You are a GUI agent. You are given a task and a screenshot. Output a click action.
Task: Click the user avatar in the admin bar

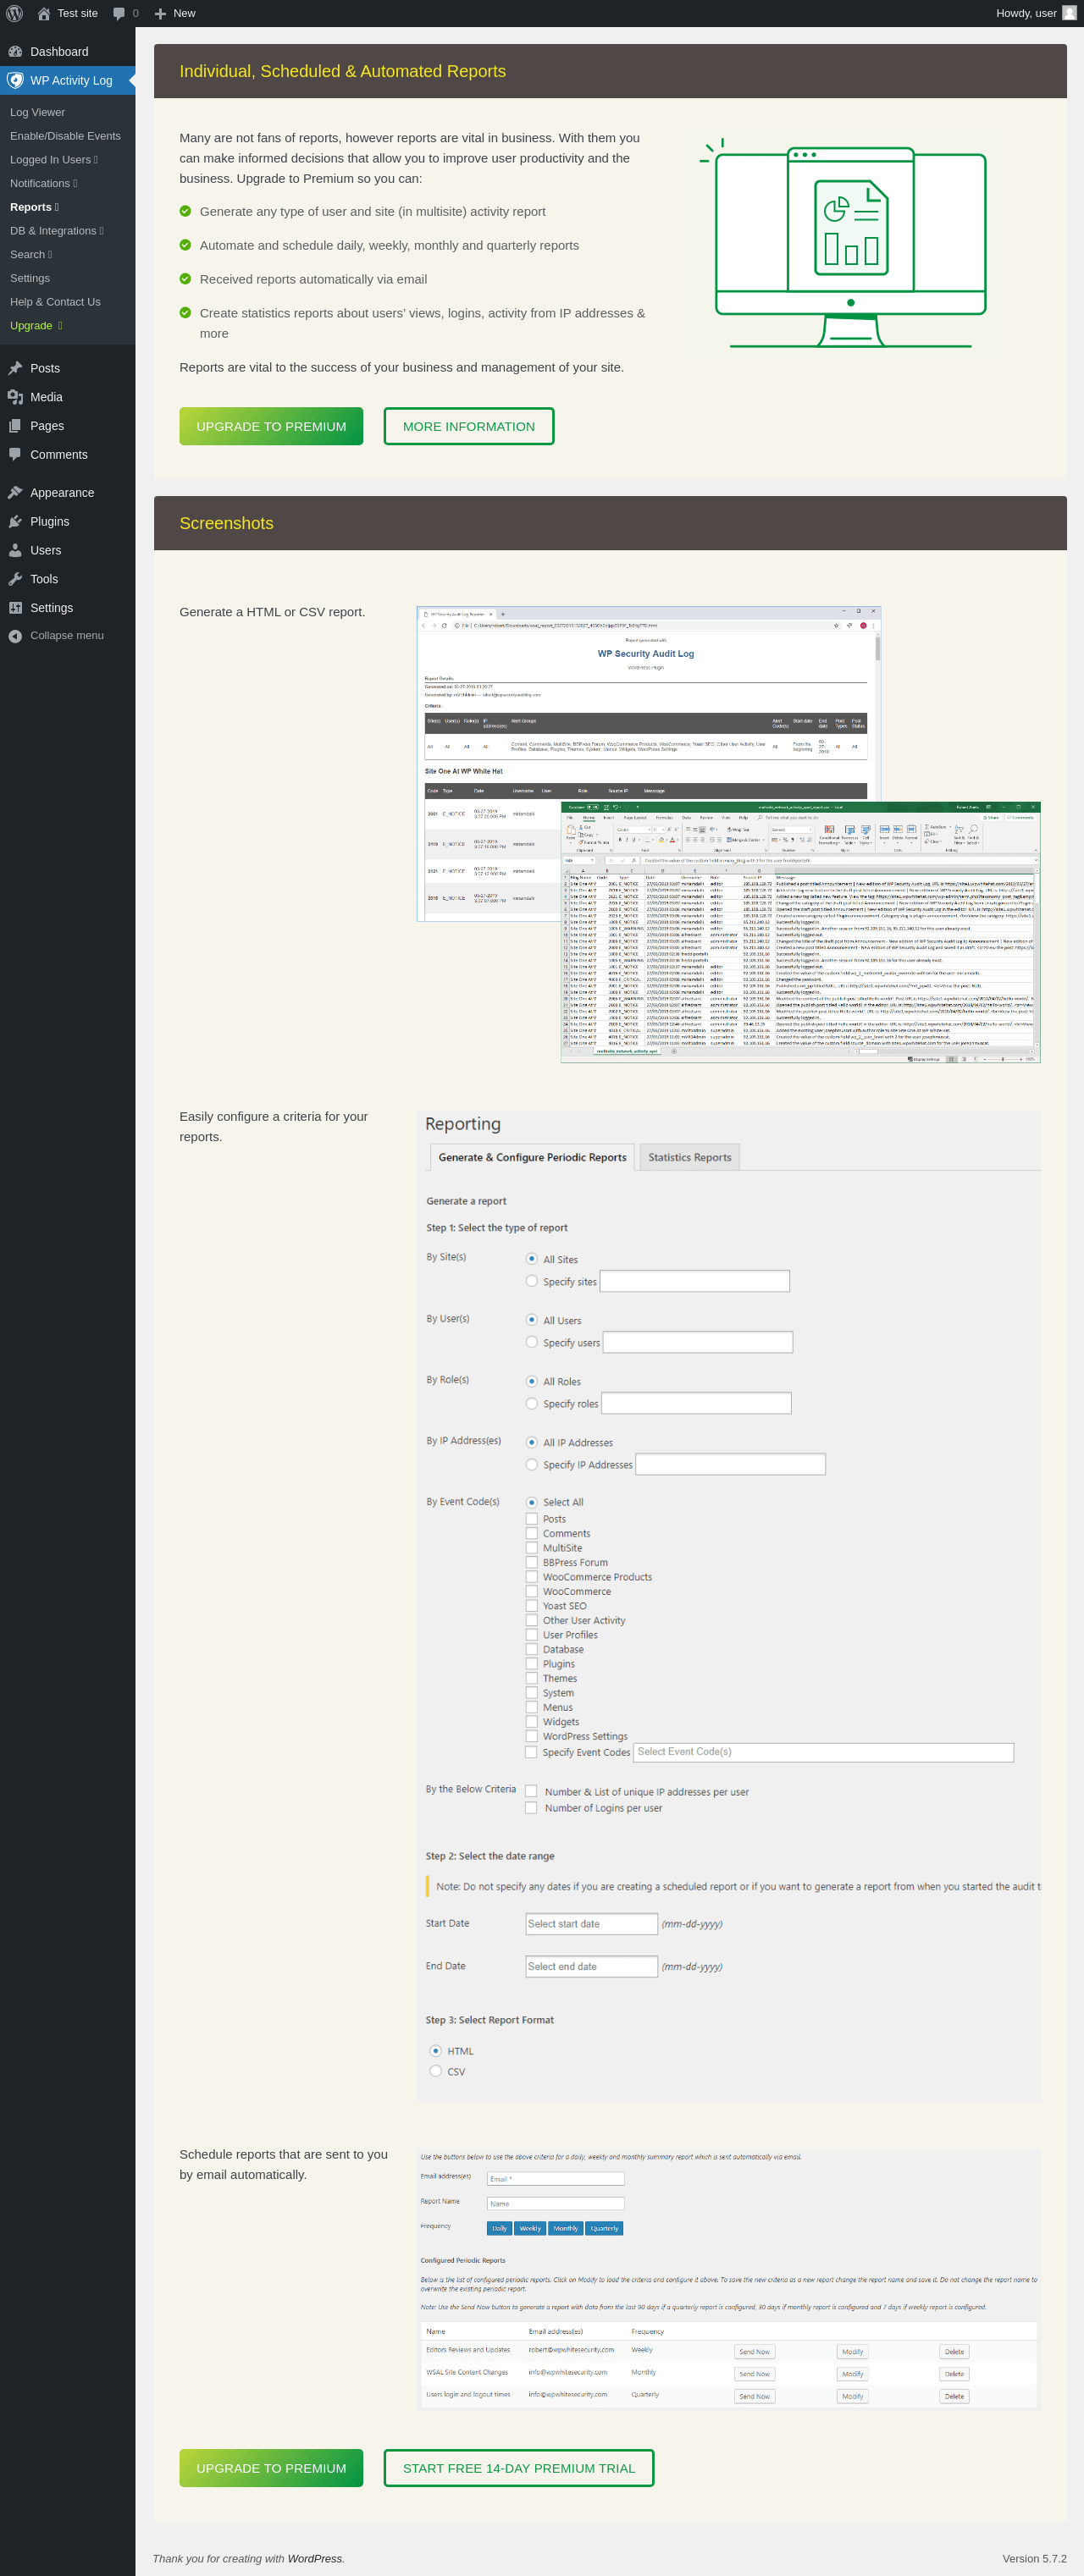tap(1069, 13)
